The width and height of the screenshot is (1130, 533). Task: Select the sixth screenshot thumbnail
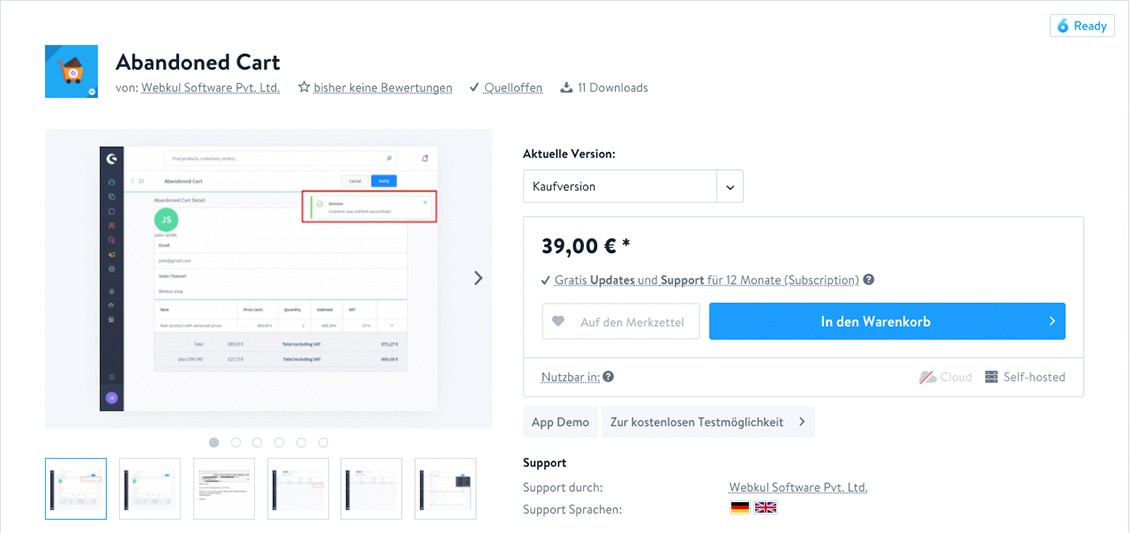[445, 488]
